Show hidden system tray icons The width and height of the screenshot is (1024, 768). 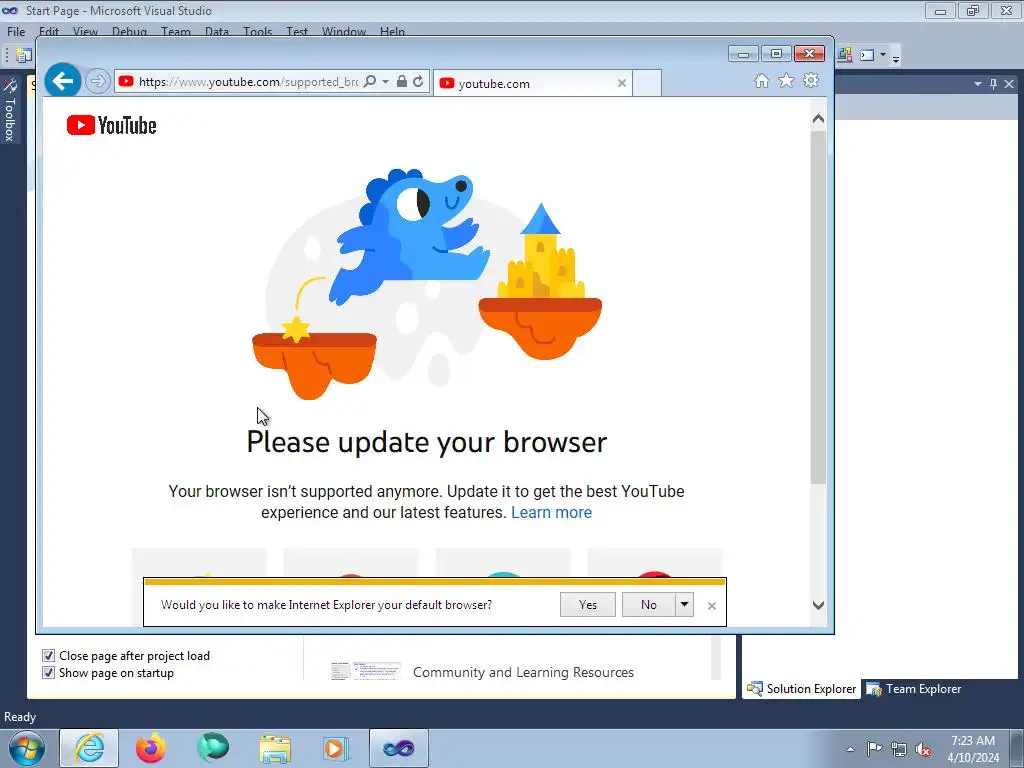coord(850,749)
